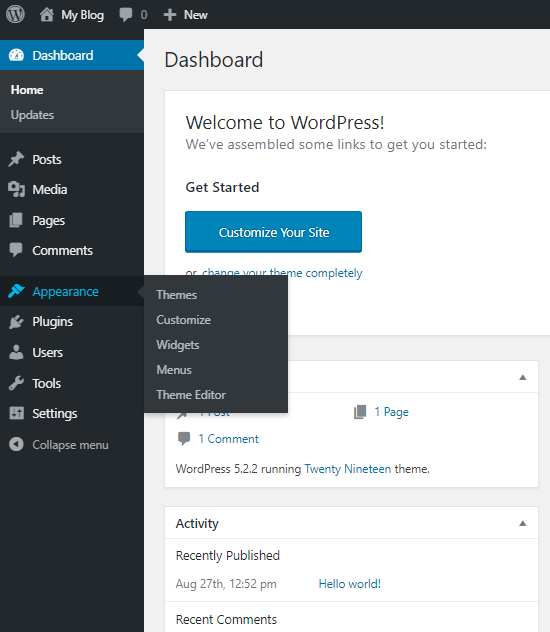The image size is (550, 632).
Task: Open the 1 Comment link
Action: point(228,439)
